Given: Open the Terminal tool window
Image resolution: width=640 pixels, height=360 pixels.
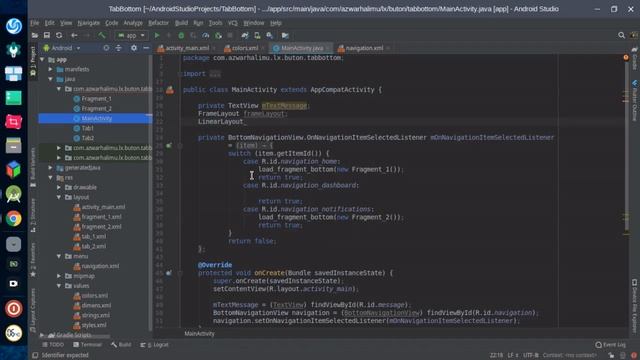Looking at the screenshot, I should tap(87, 345).
